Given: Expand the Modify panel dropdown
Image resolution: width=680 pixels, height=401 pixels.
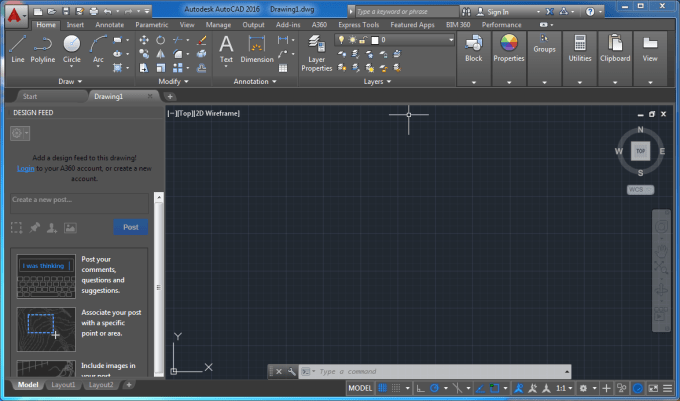Looking at the screenshot, I should [173, 82].
